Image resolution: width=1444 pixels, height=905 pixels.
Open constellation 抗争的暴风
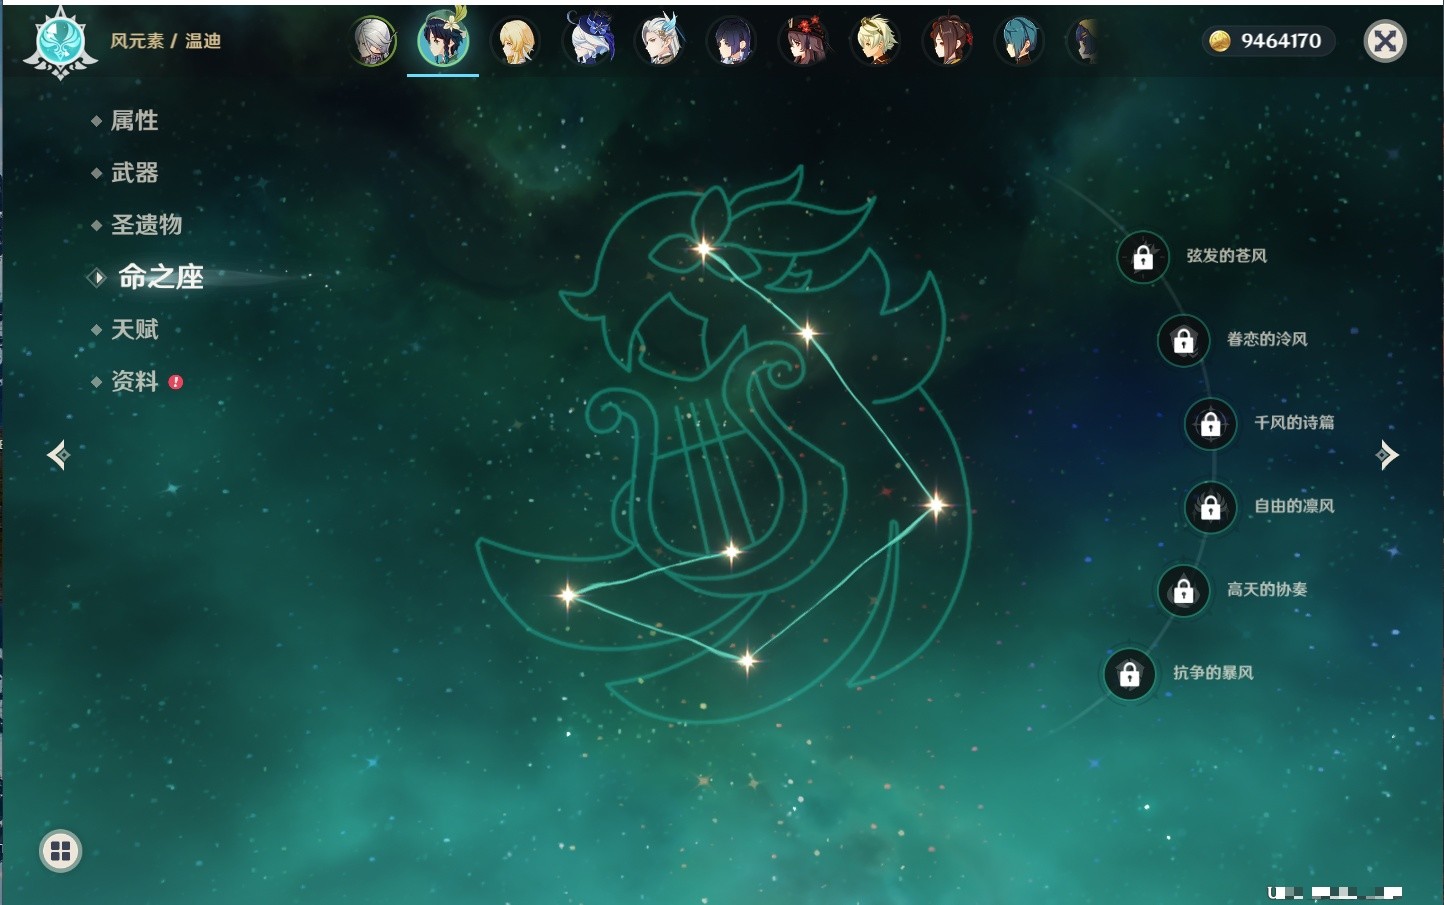coord(1213,672)
